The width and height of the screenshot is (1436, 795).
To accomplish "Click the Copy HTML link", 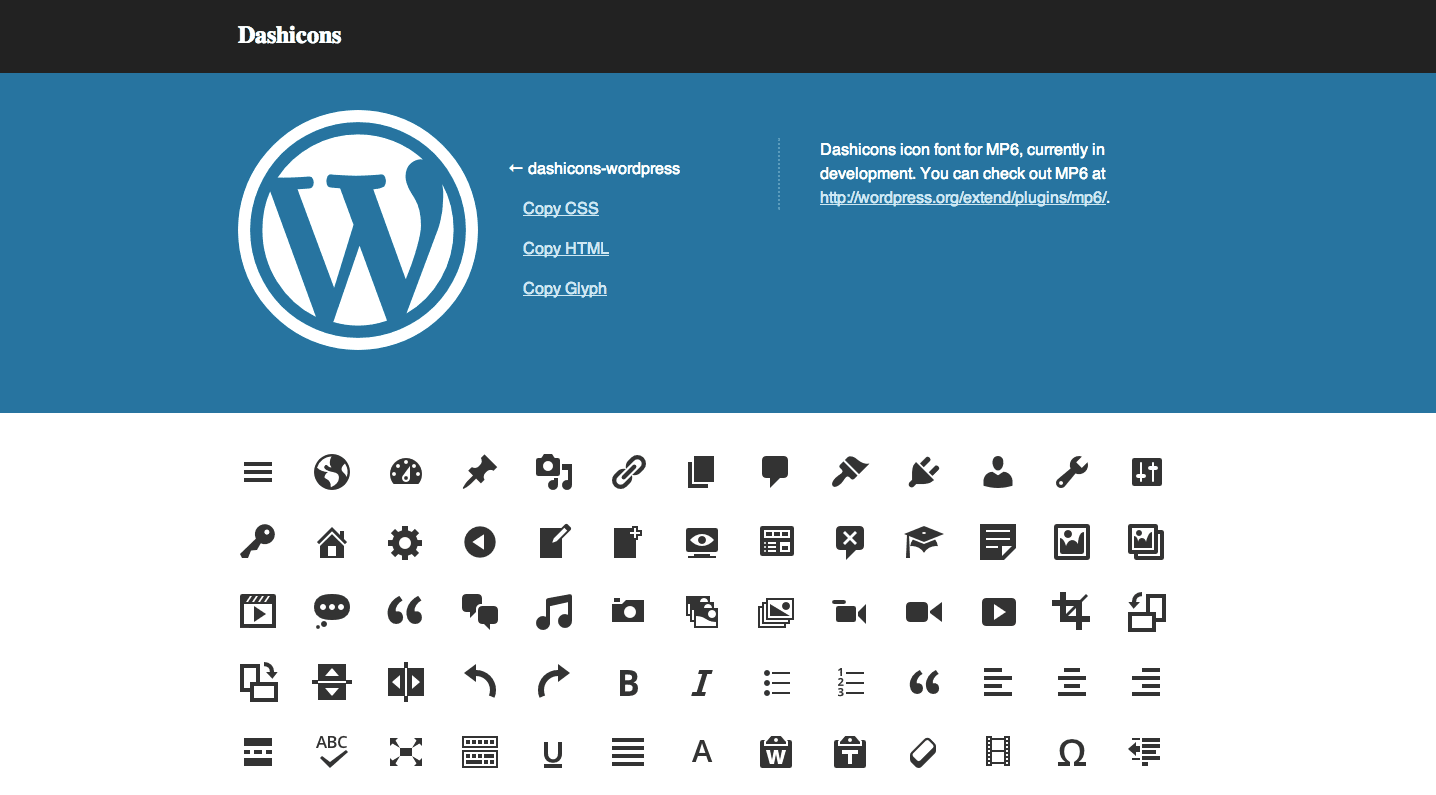I will coord(565,248).
